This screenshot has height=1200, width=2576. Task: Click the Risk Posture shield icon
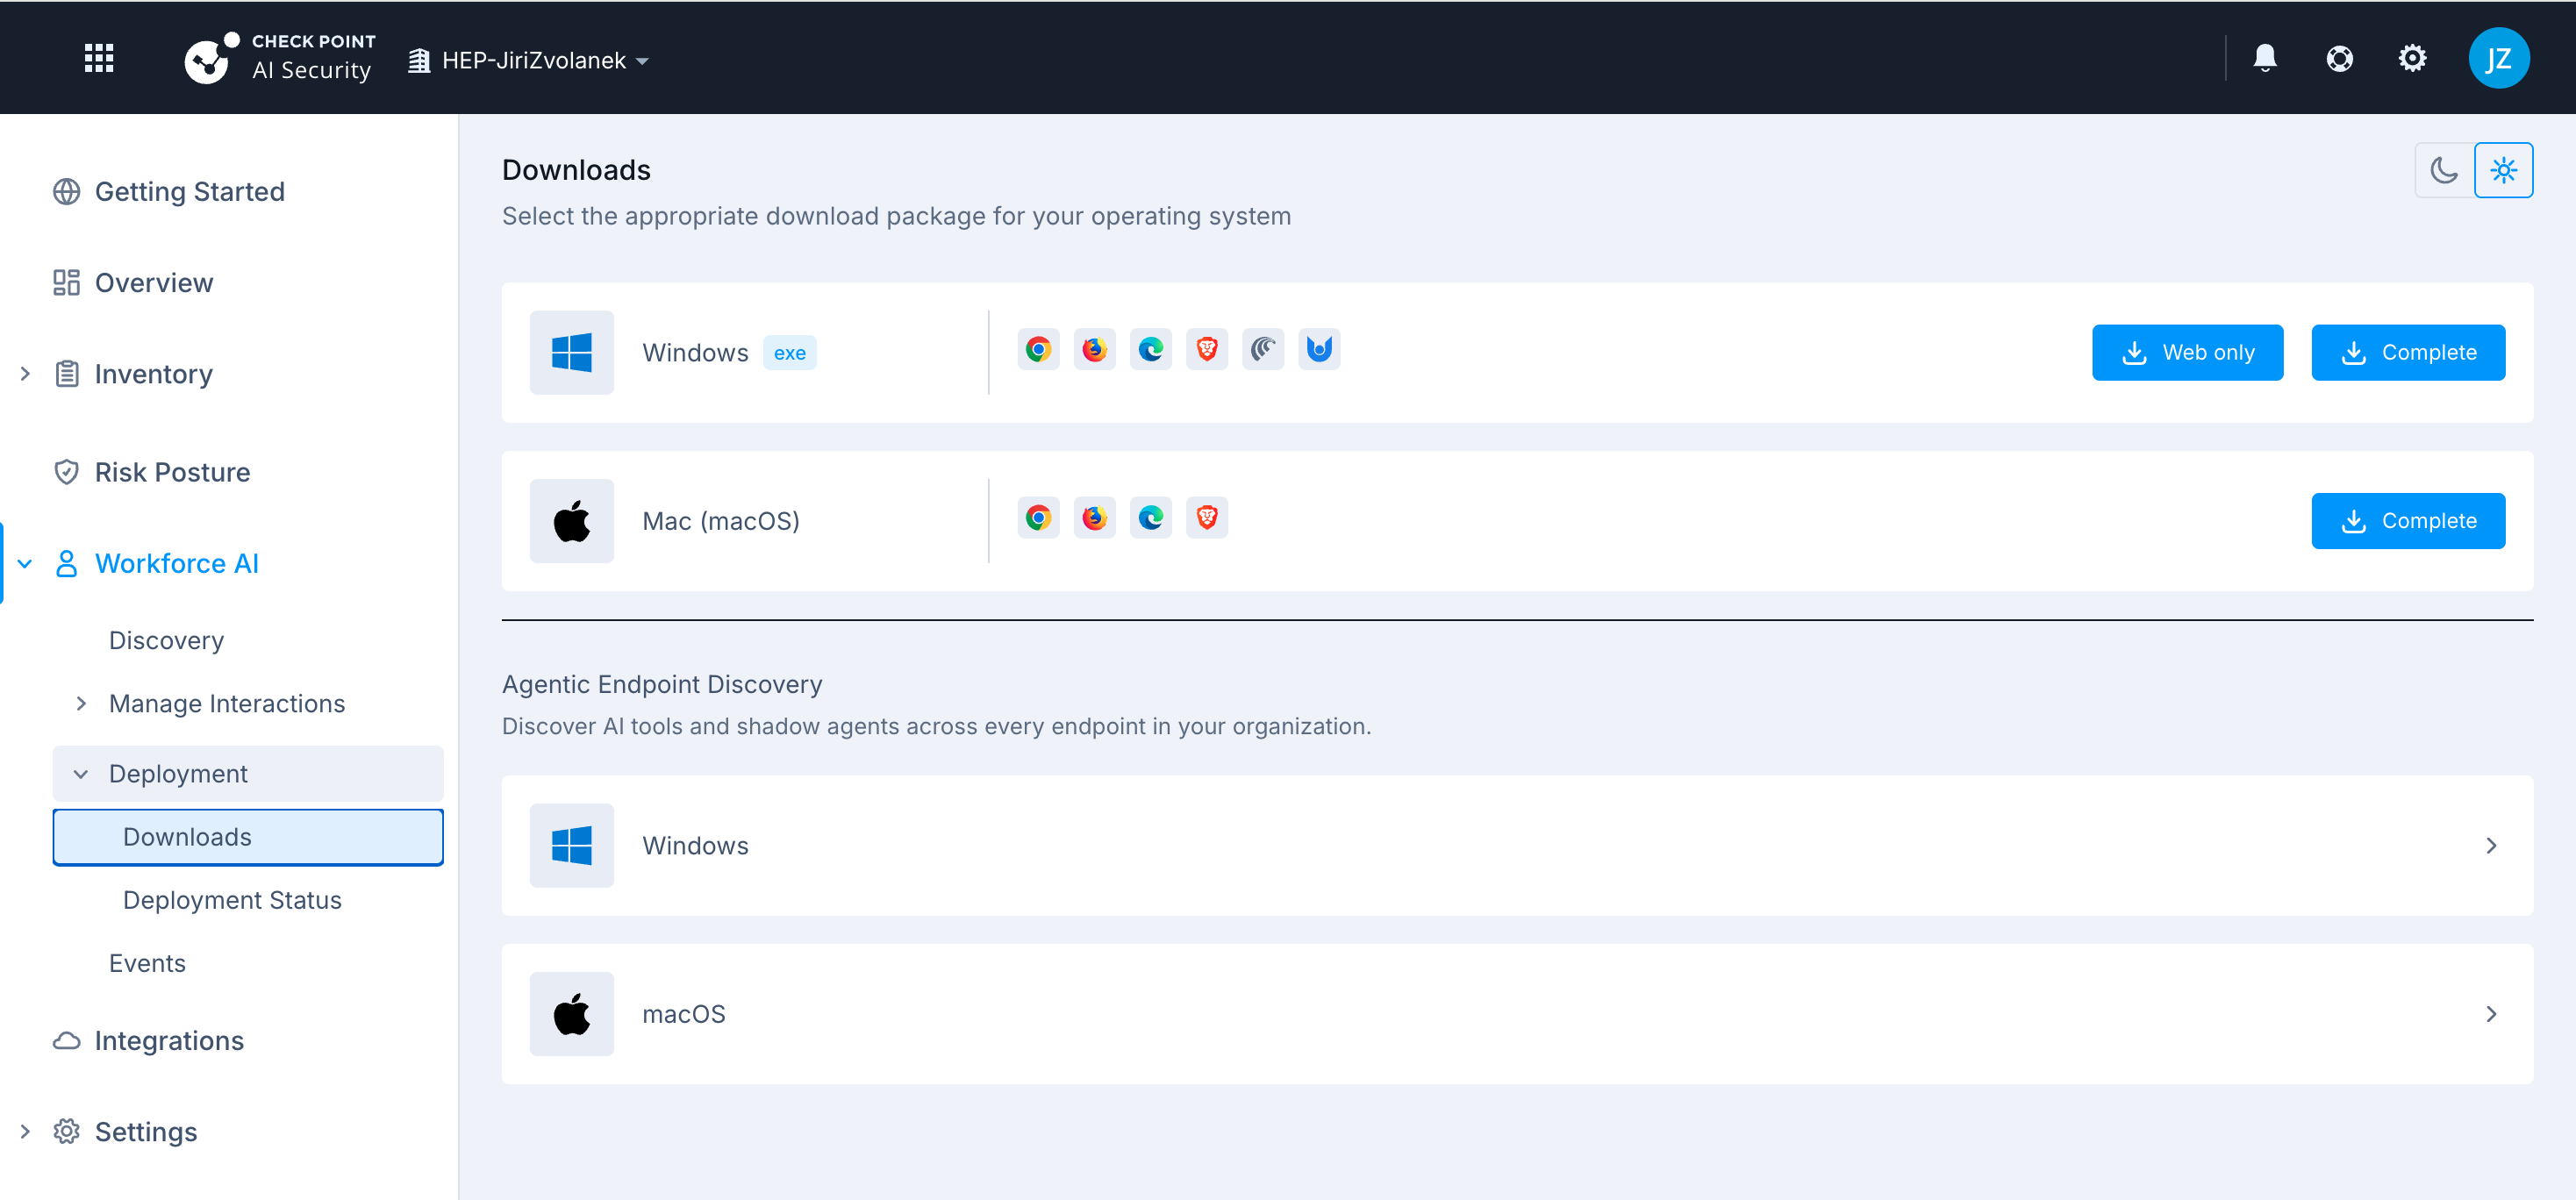[66, 472]
